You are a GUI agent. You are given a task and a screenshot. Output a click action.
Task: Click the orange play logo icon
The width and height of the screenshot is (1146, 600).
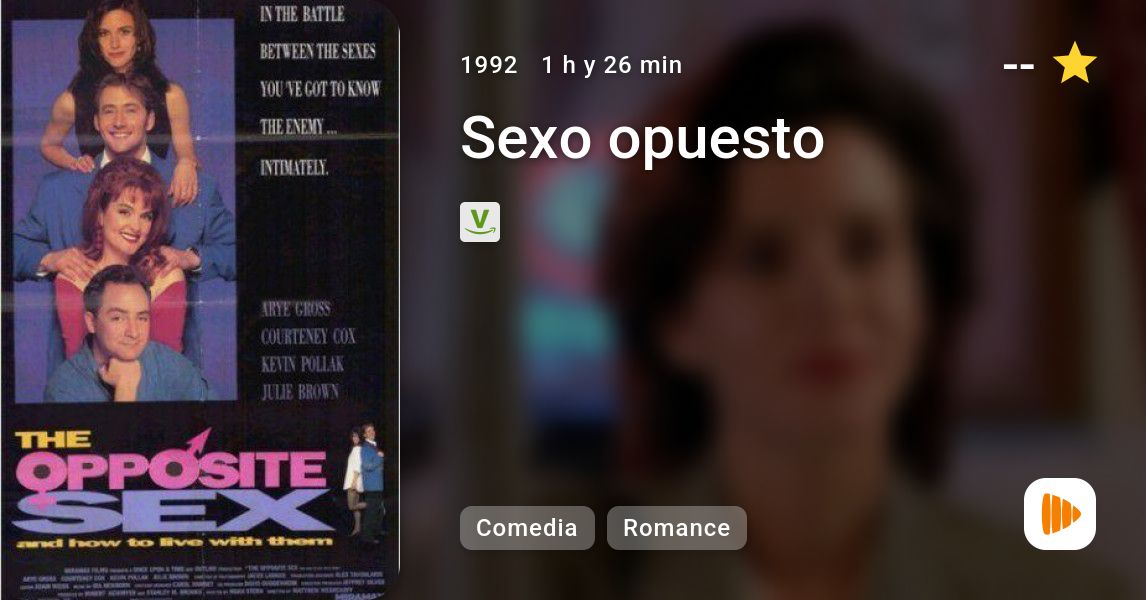(1060, 514)
